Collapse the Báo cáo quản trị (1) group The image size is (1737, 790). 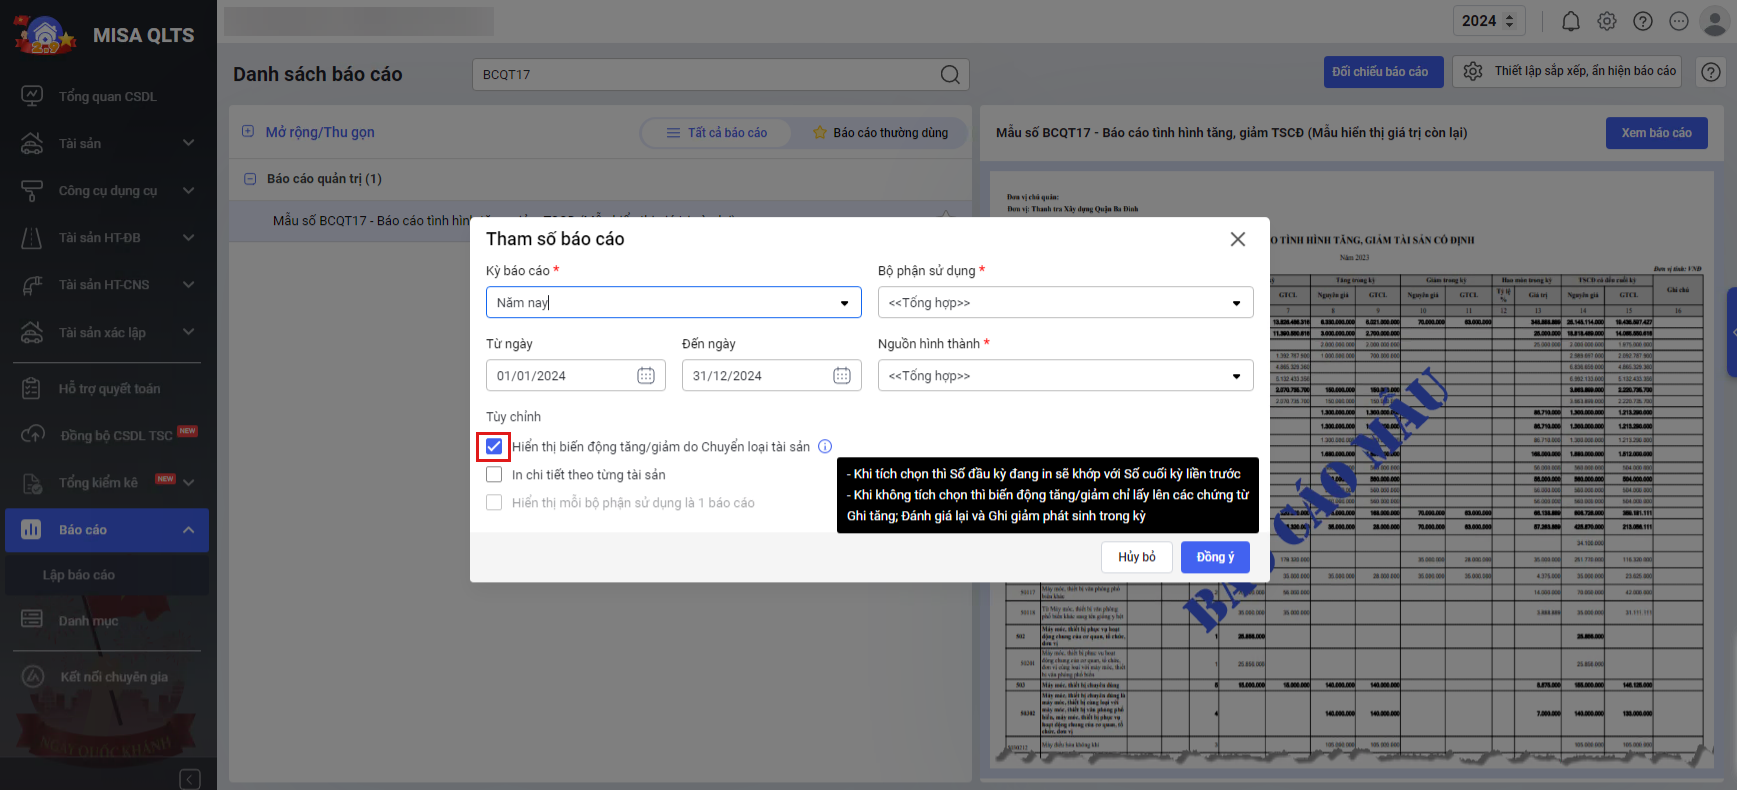tap(250, 179)
